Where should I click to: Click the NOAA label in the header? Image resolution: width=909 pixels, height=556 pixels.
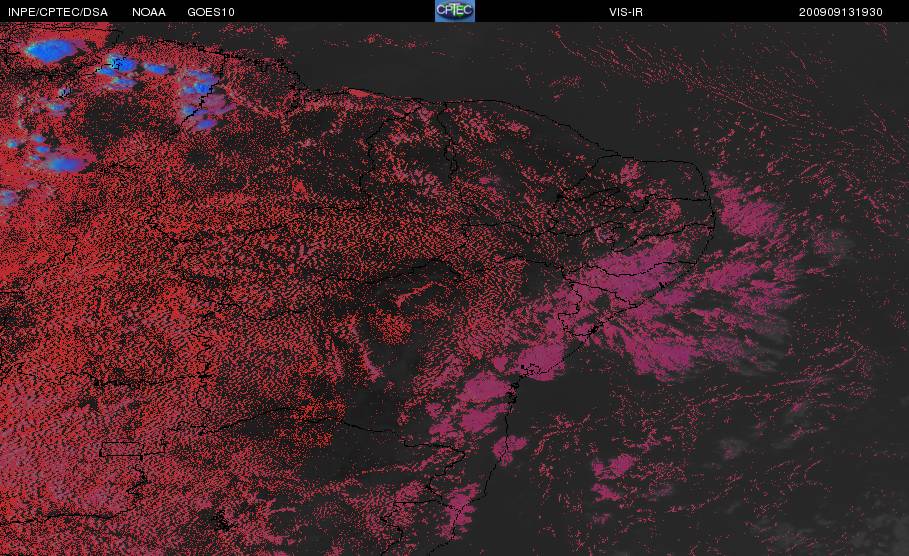tap(149, 12)
